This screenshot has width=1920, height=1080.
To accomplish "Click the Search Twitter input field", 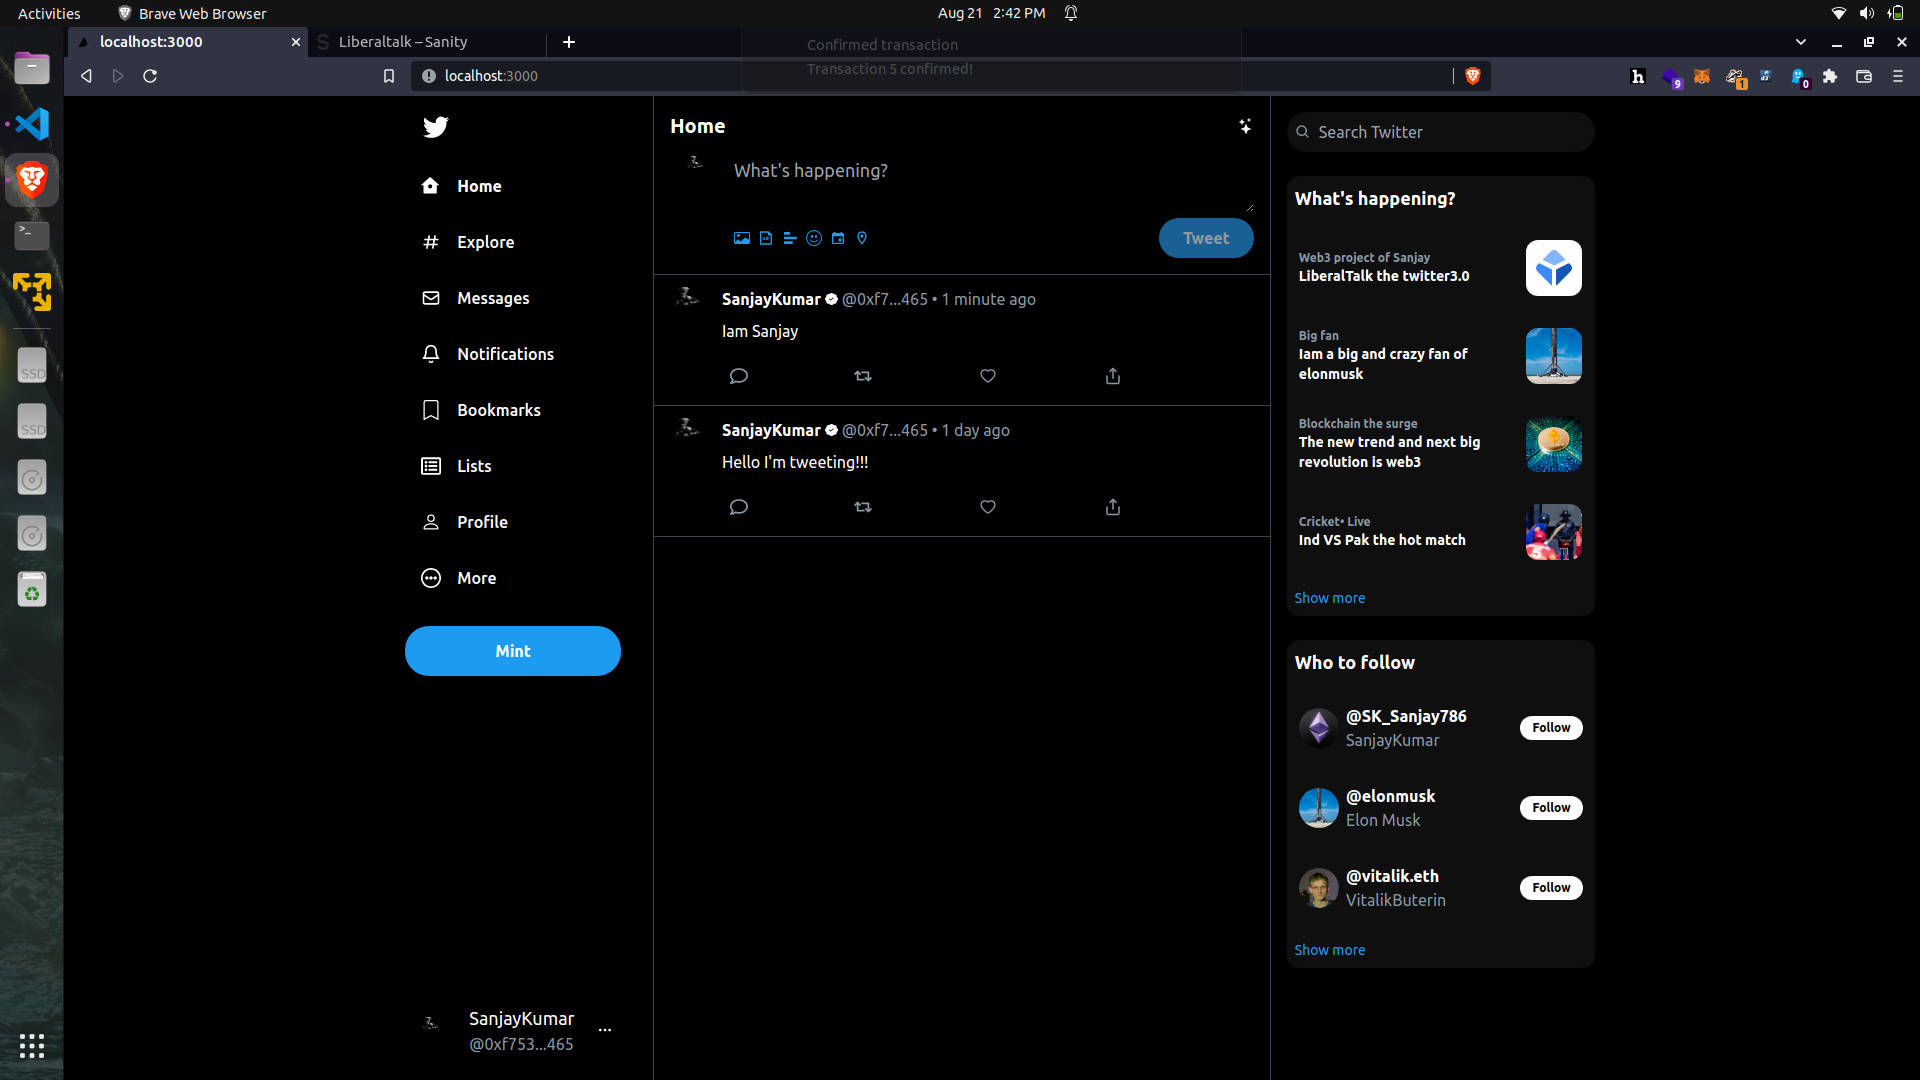I will point(1440,132).
